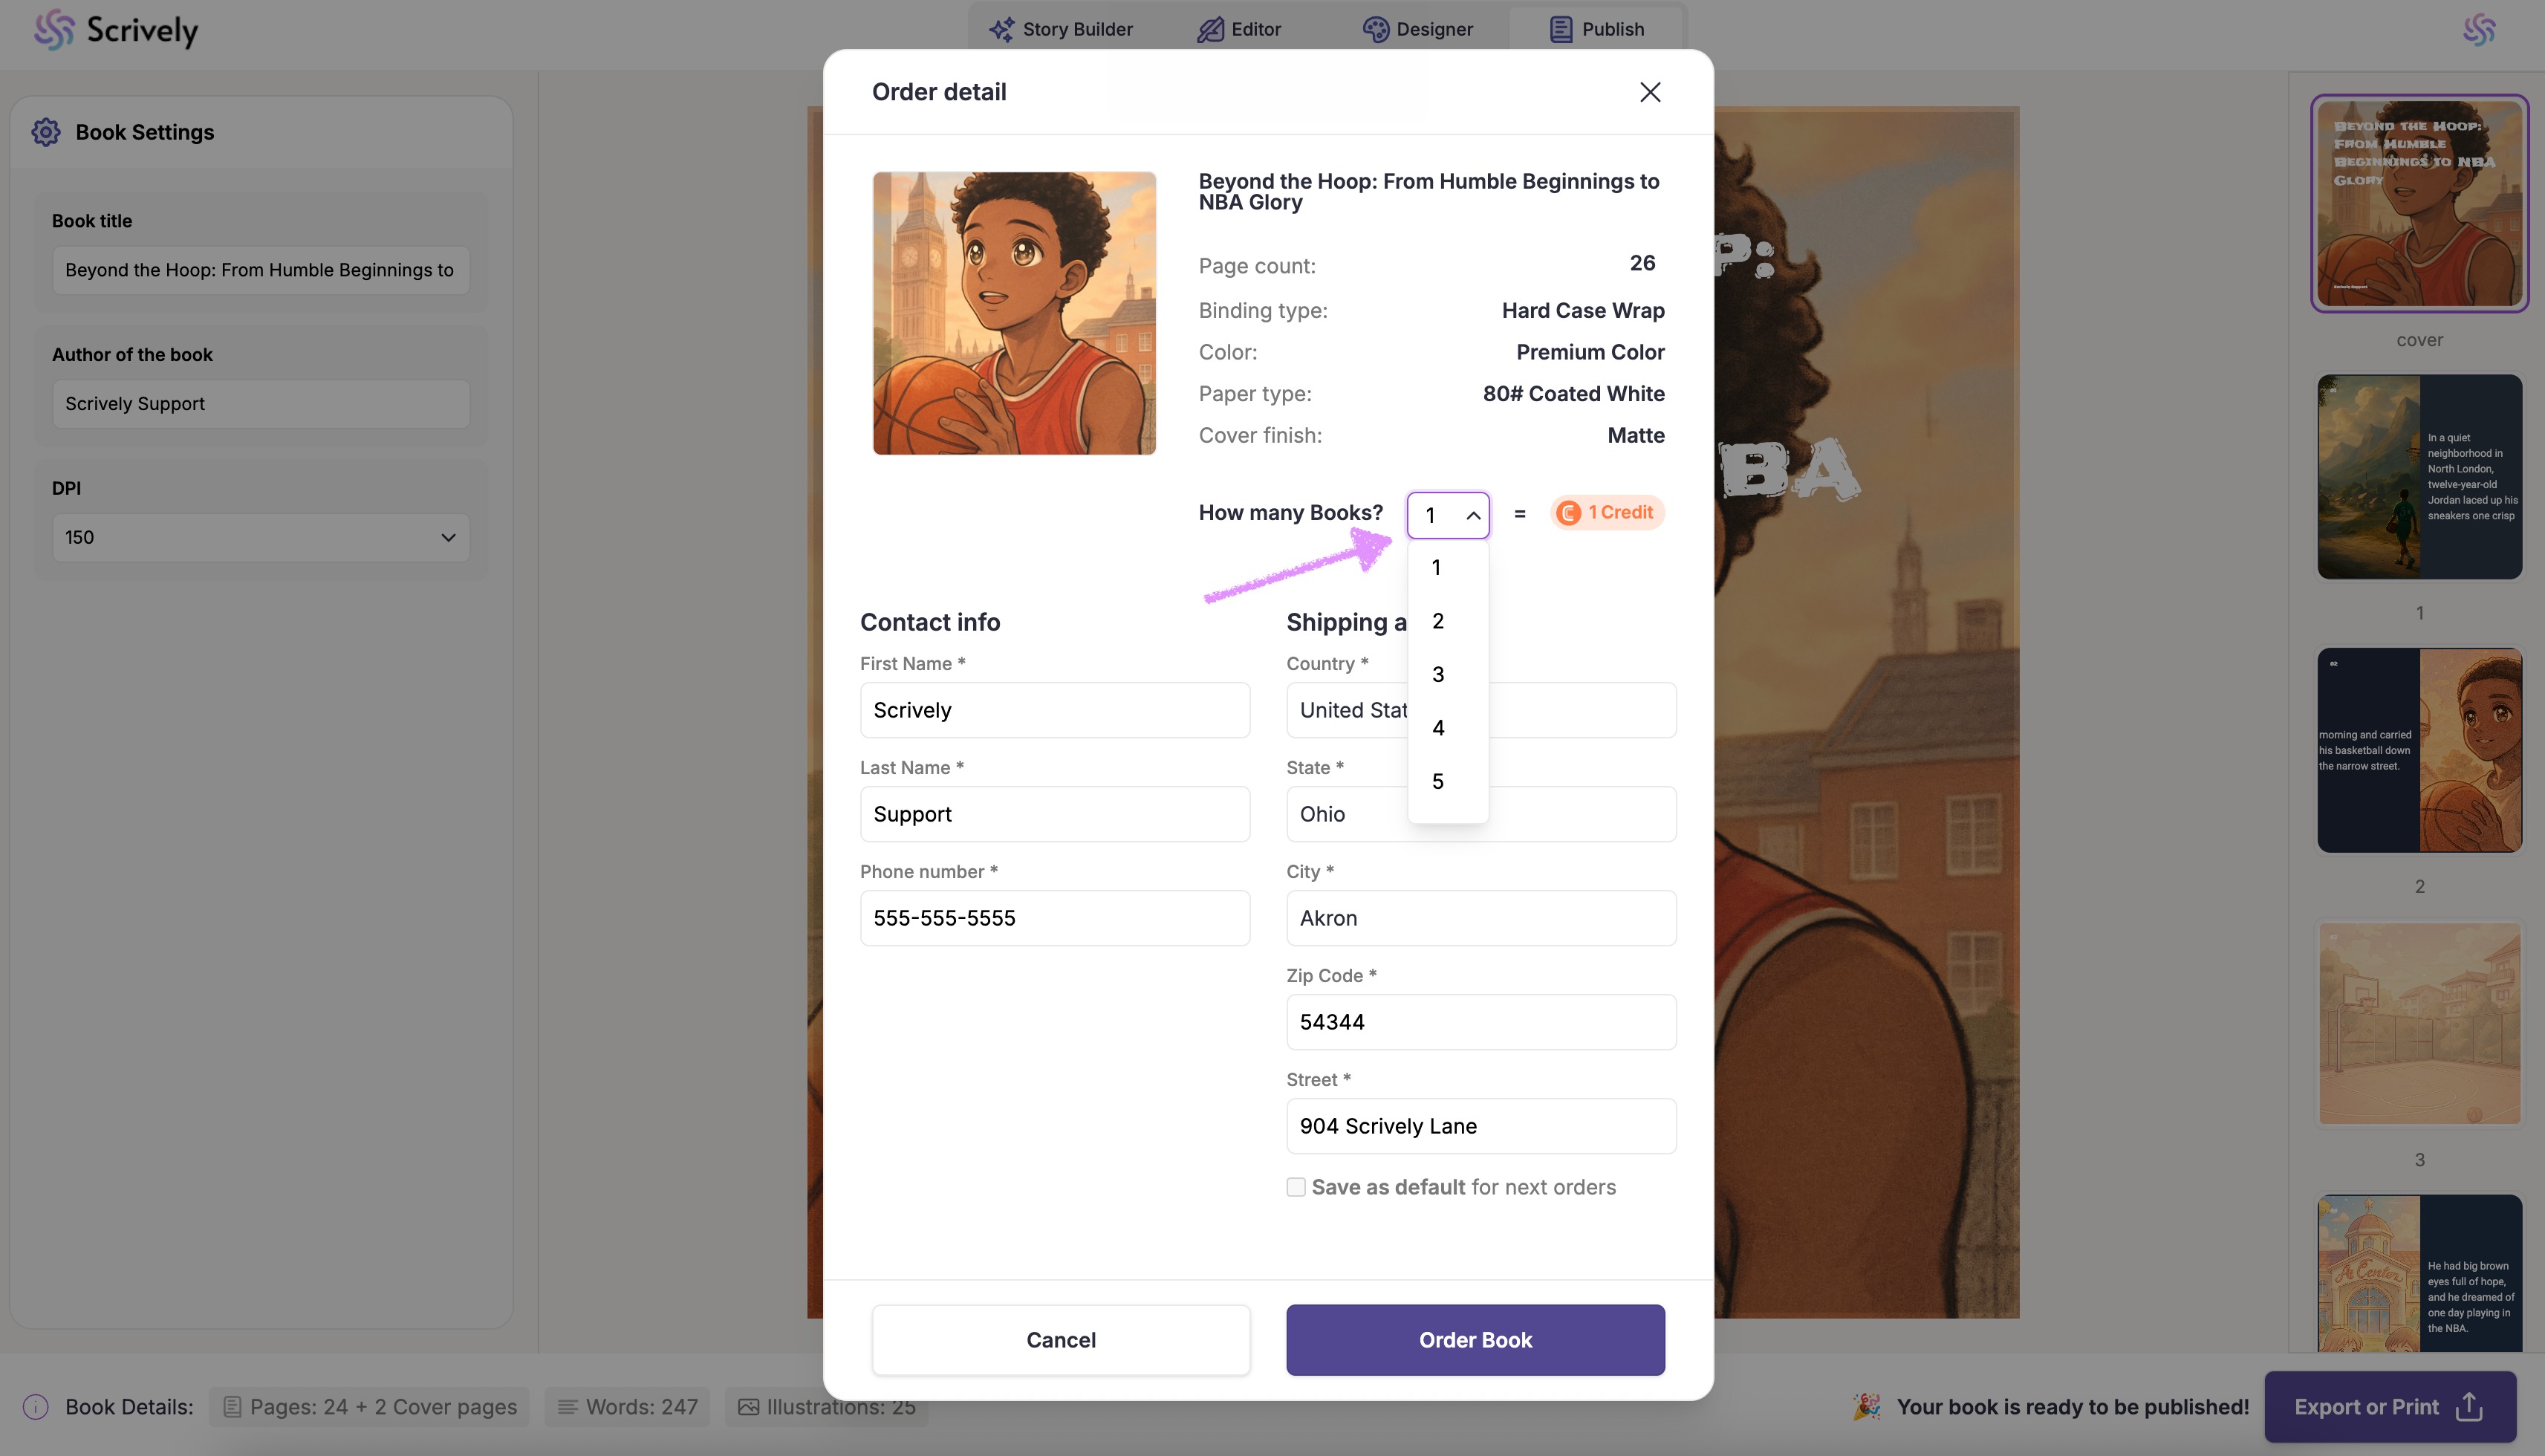Screen dimensions: 2545x1456
Task: Switch to the Publish tab
Action: [x=1596, y=29]
